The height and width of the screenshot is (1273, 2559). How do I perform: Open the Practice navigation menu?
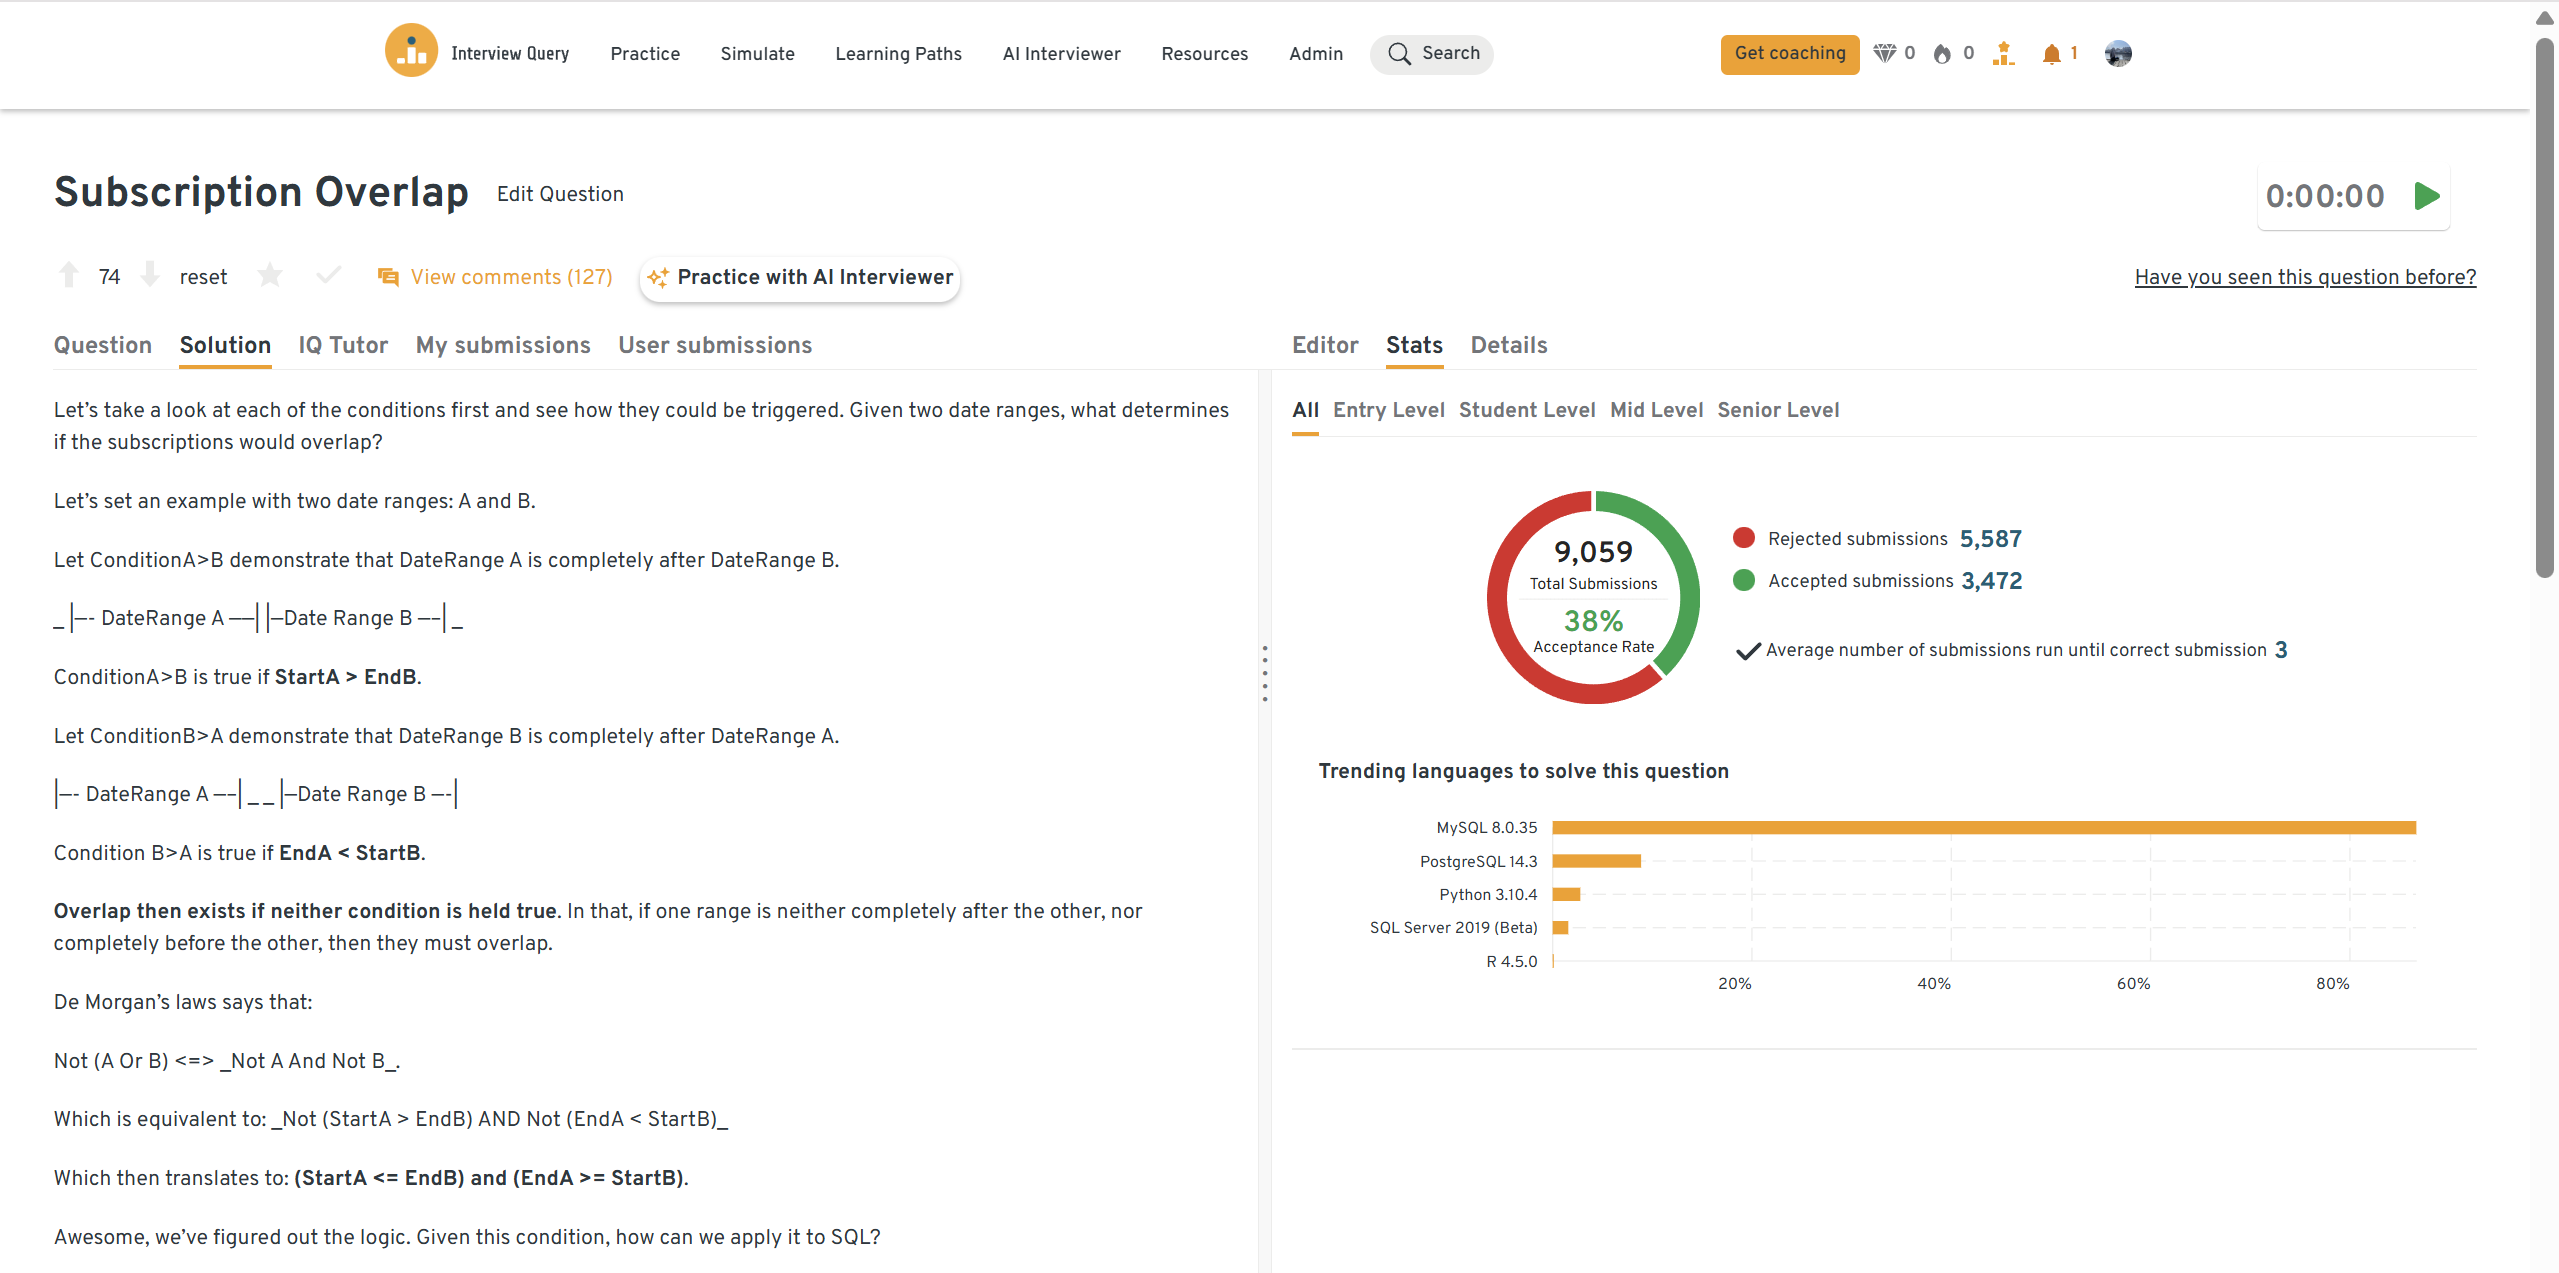click(x=645, y=54)
